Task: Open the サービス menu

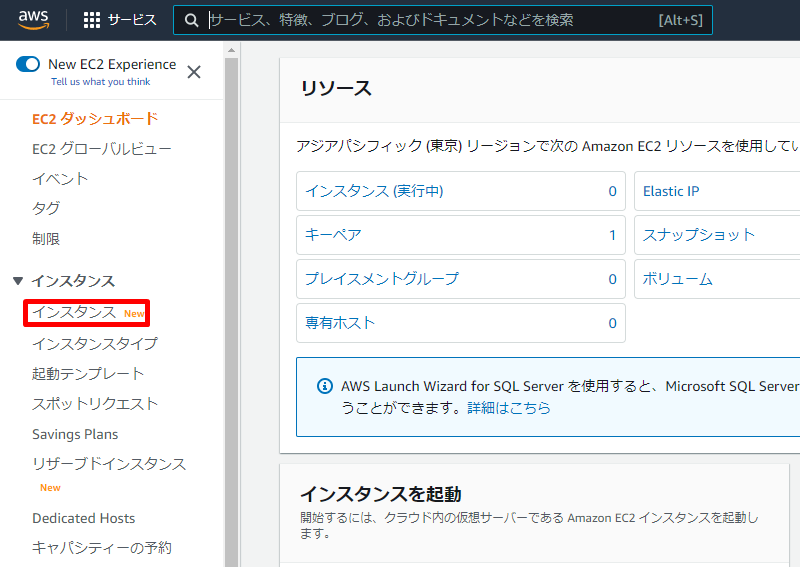Action: [132, 20]
